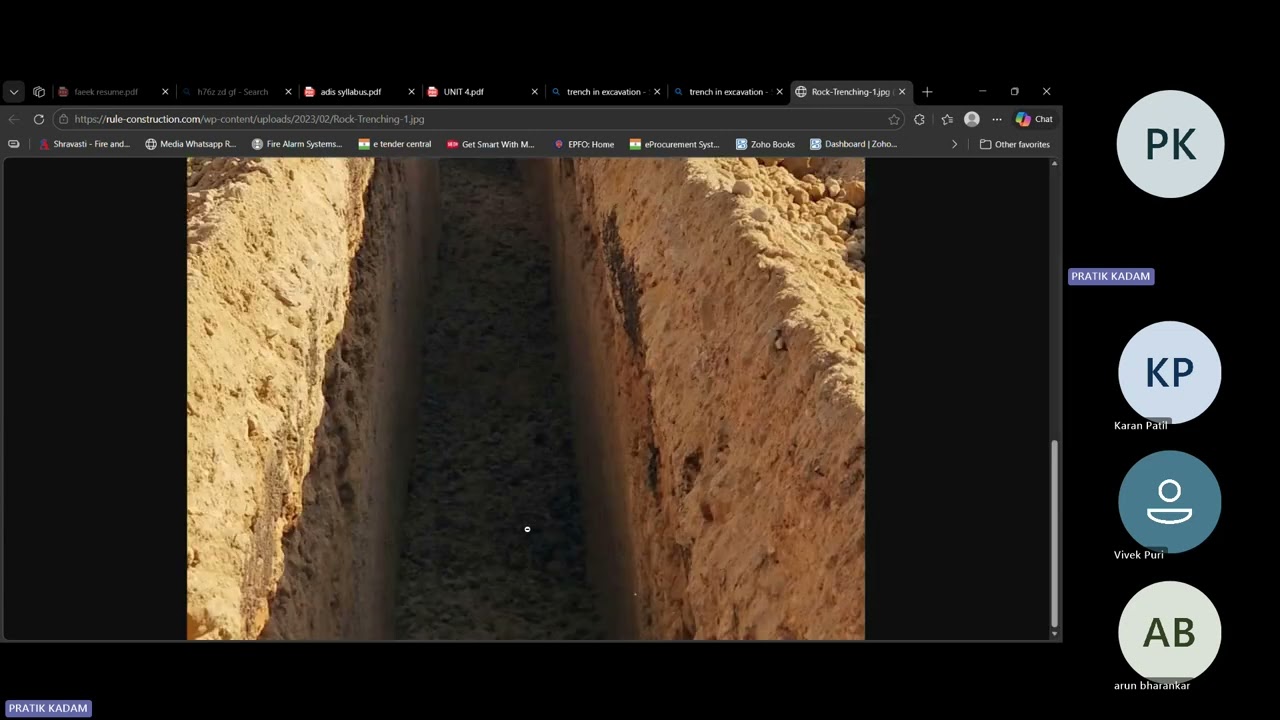Click the scrollbar down arrow
The image size is (1280, 720).
pyautogui.click(x=1054, y=634)
